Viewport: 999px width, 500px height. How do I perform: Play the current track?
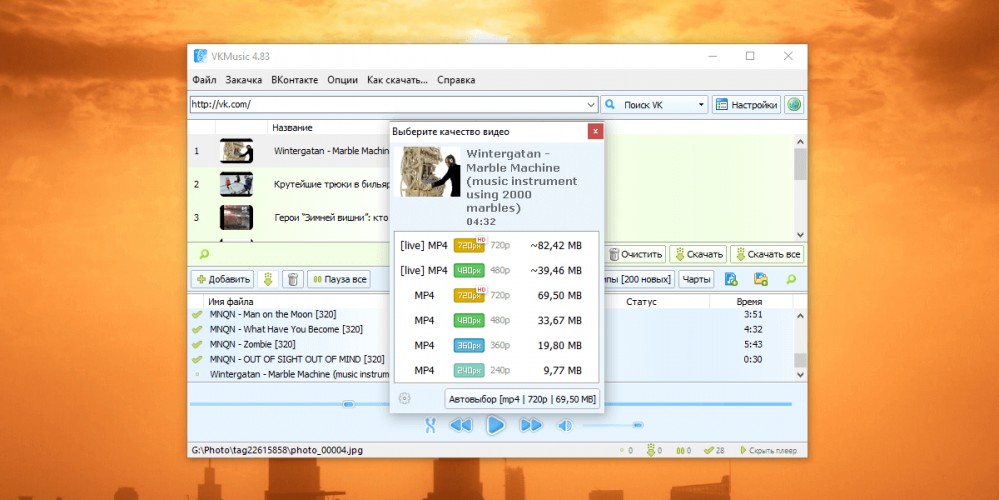[x=496, y=425]
